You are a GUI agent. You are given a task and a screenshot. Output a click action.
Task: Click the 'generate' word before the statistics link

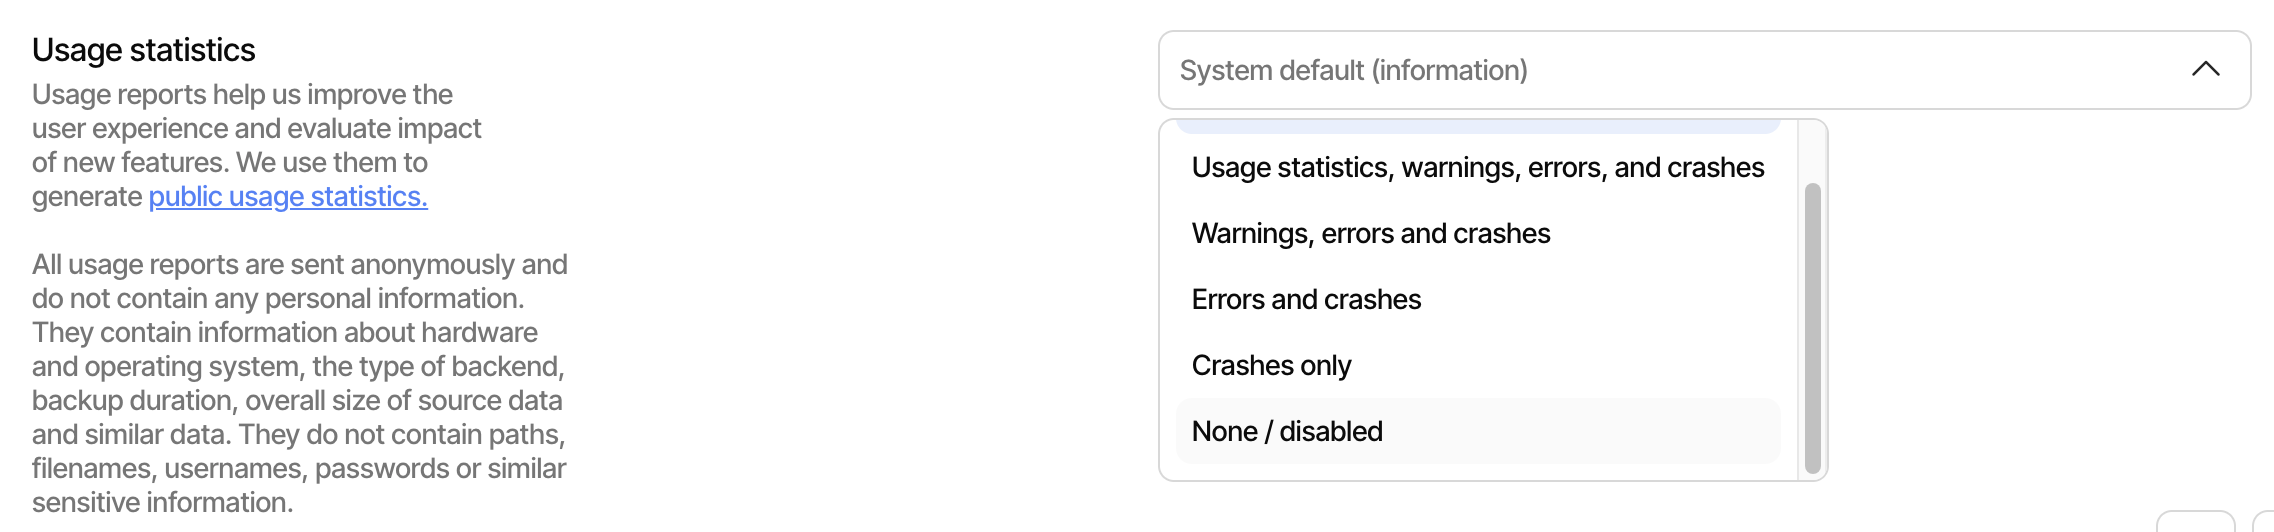pos(86,197)
